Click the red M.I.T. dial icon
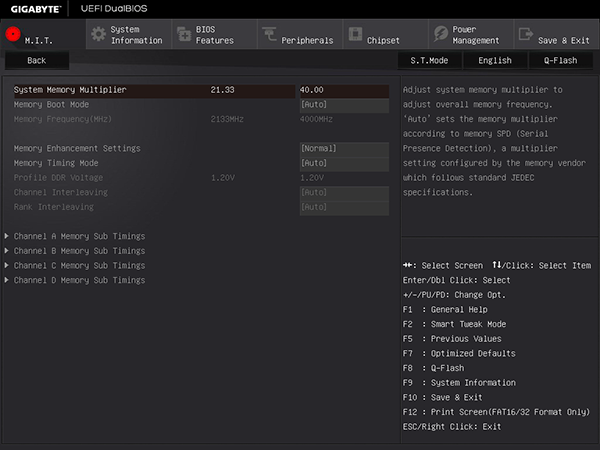The image size is (600, 450). coord(13,34)
